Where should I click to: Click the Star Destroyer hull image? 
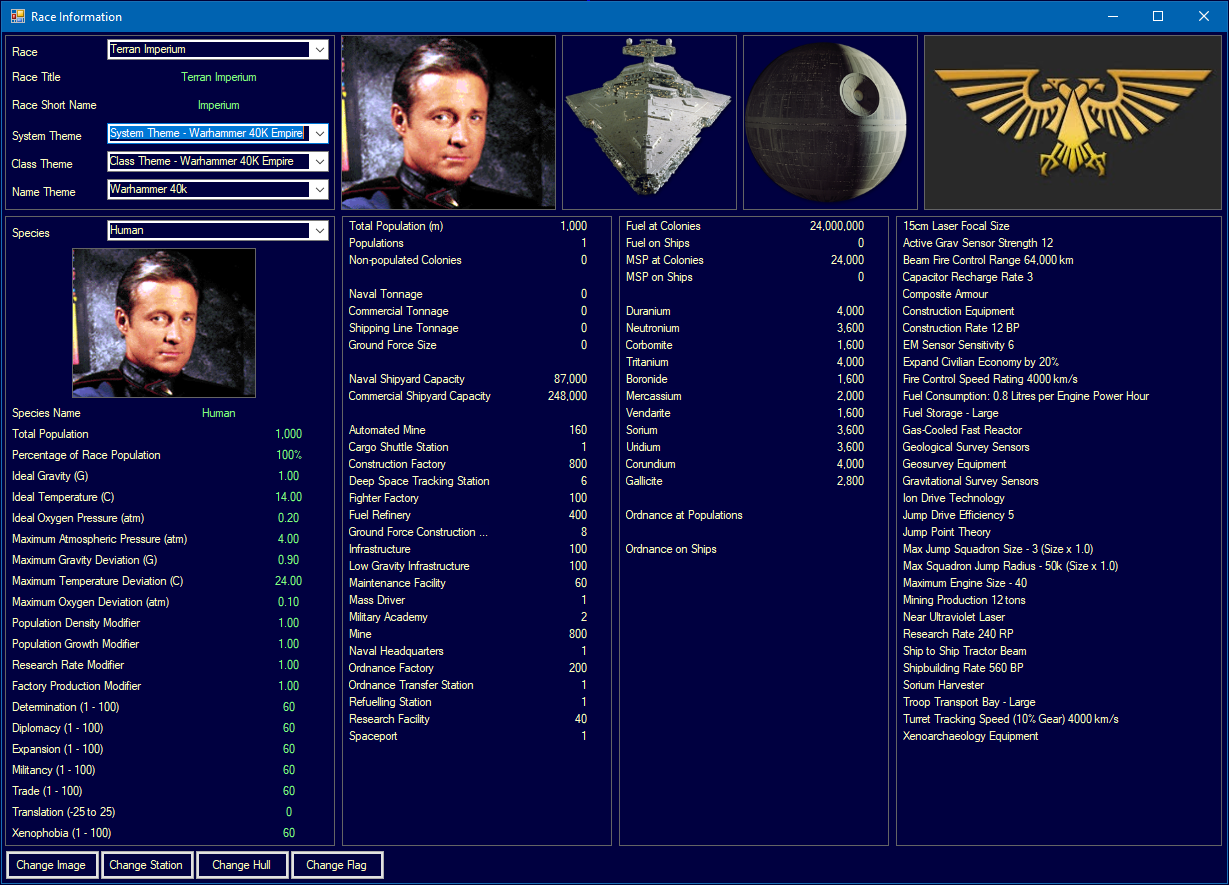[x=649, y=122]
